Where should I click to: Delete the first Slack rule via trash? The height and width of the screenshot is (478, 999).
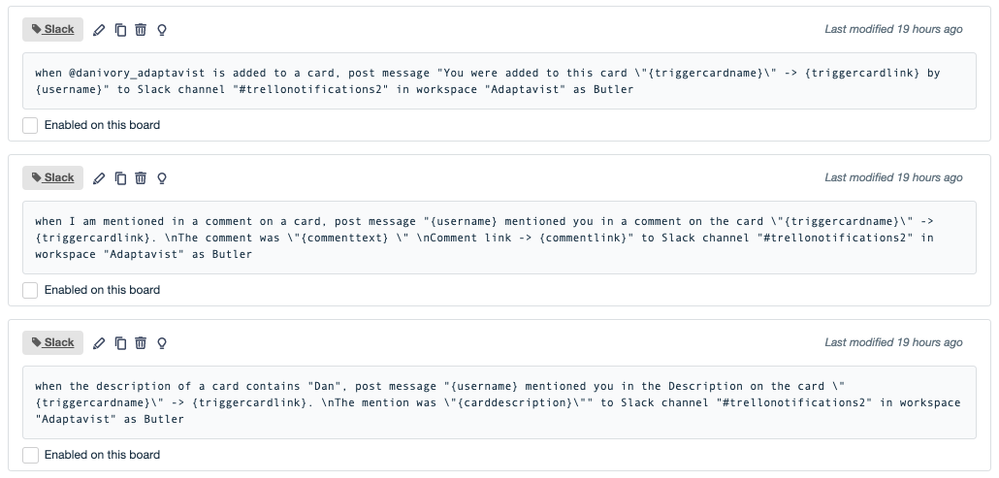[x=141, y=29]
